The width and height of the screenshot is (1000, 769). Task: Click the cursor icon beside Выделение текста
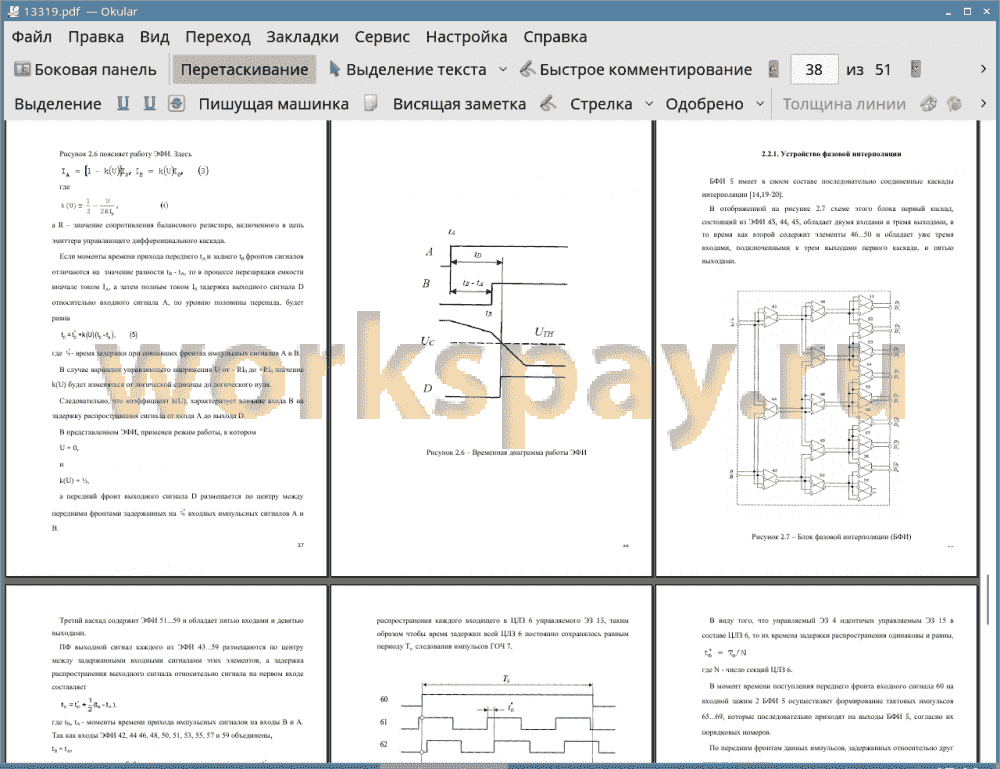click(x=334, y=69)
